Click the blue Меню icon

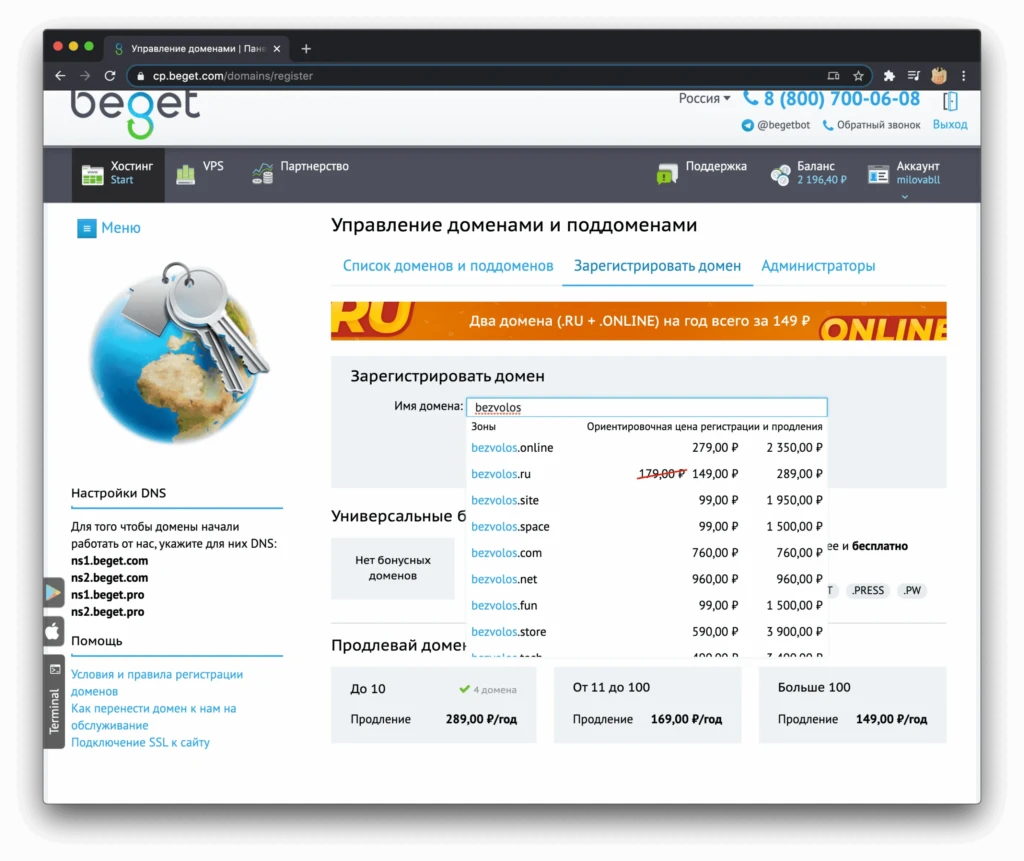[86, 228]
